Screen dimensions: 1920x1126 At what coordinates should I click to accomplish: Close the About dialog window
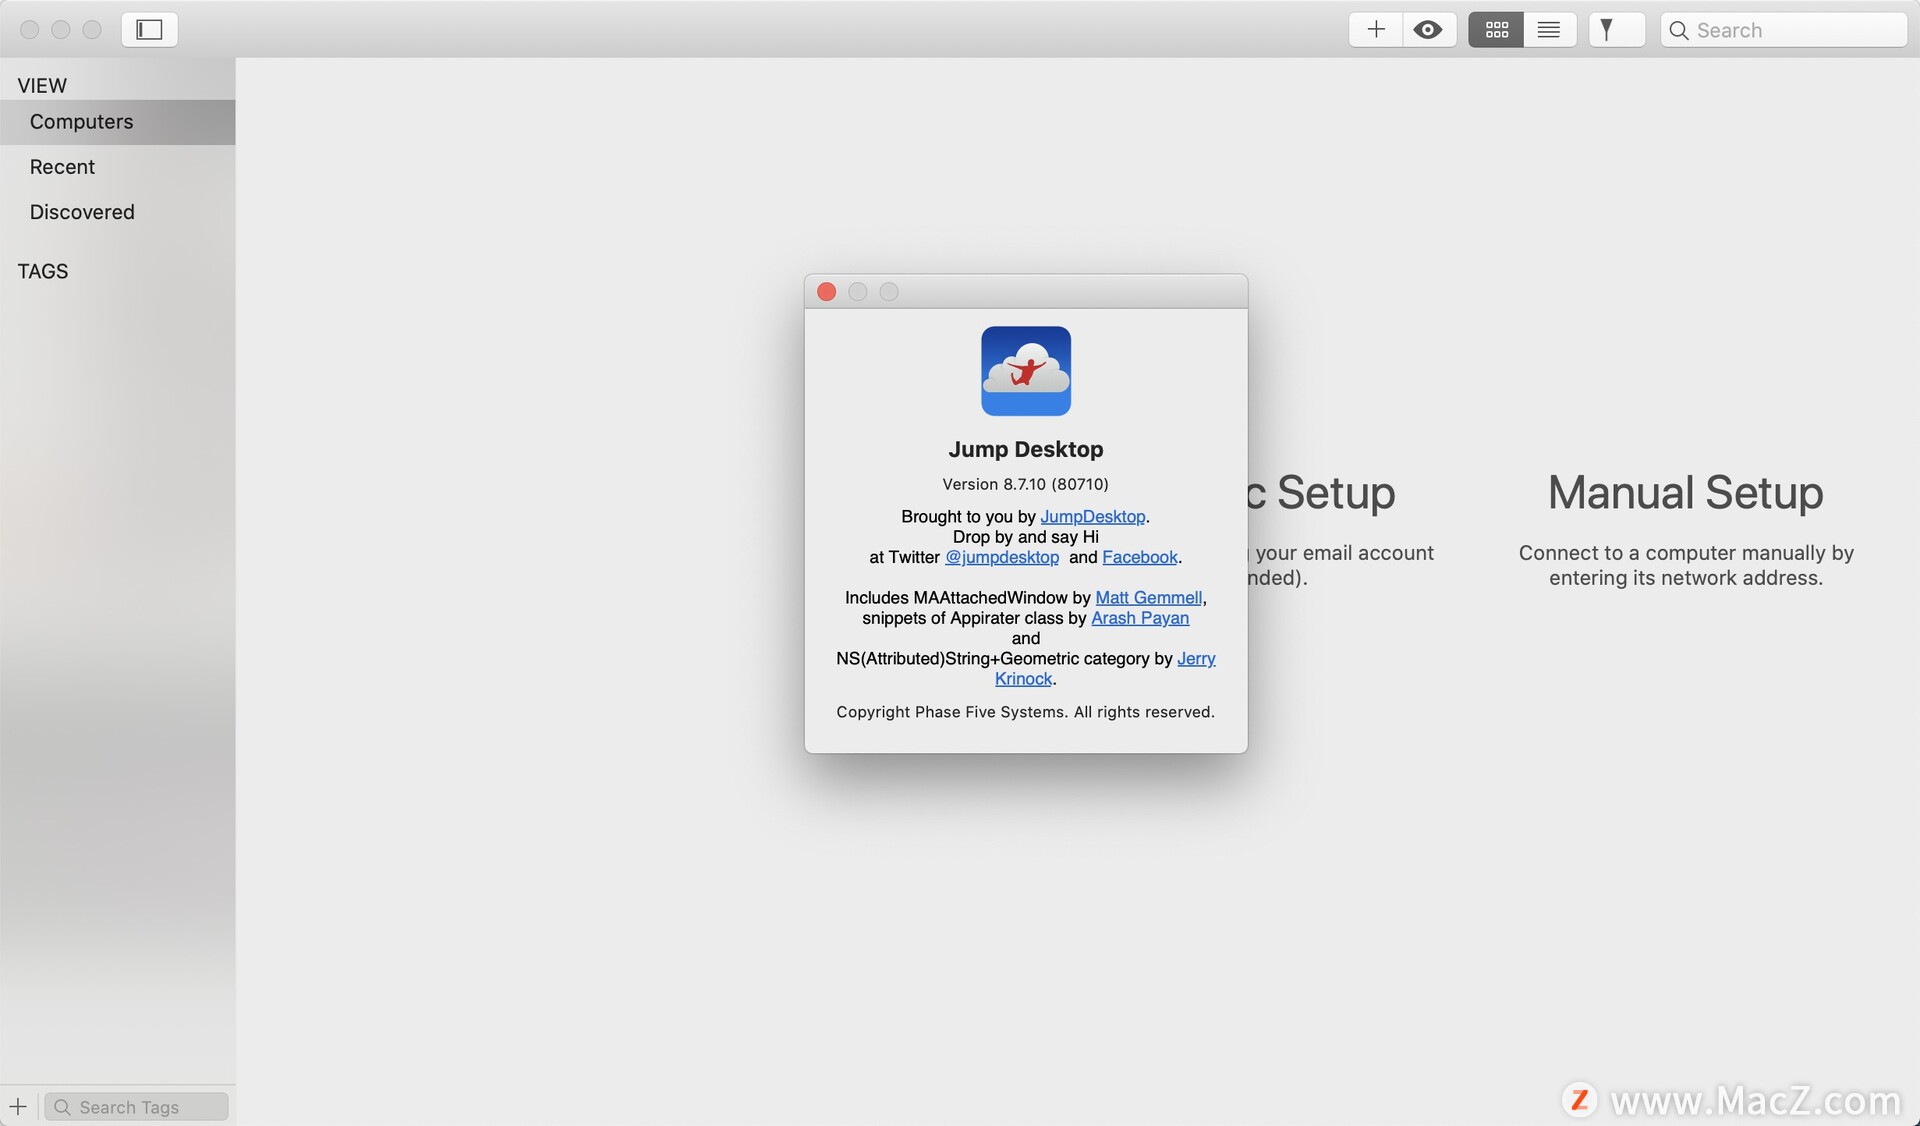point(827,291)
